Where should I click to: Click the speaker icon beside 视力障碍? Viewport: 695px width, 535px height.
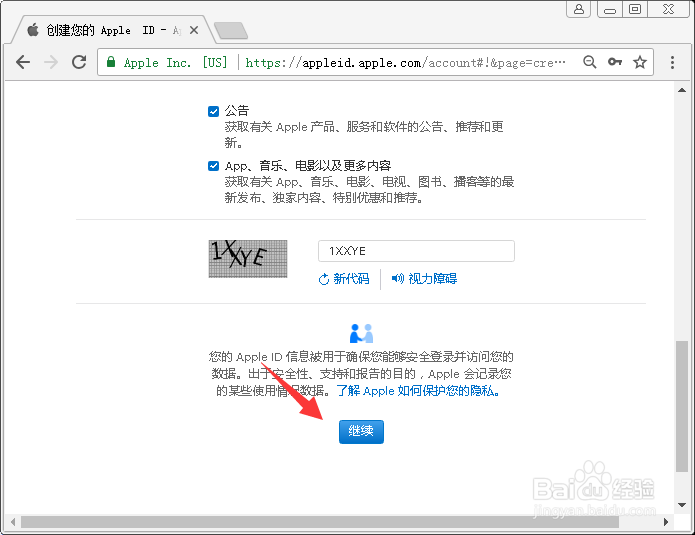(x=398, y=278)
